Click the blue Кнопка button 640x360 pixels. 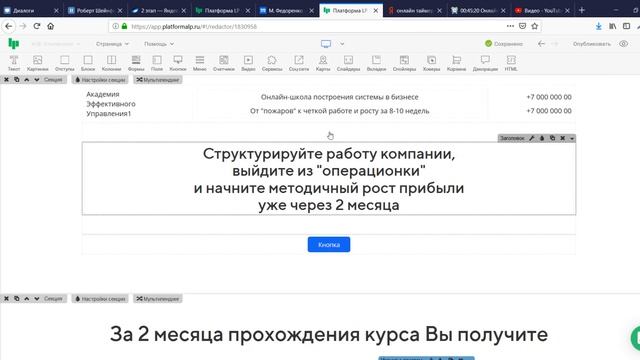tap(329, 244)
